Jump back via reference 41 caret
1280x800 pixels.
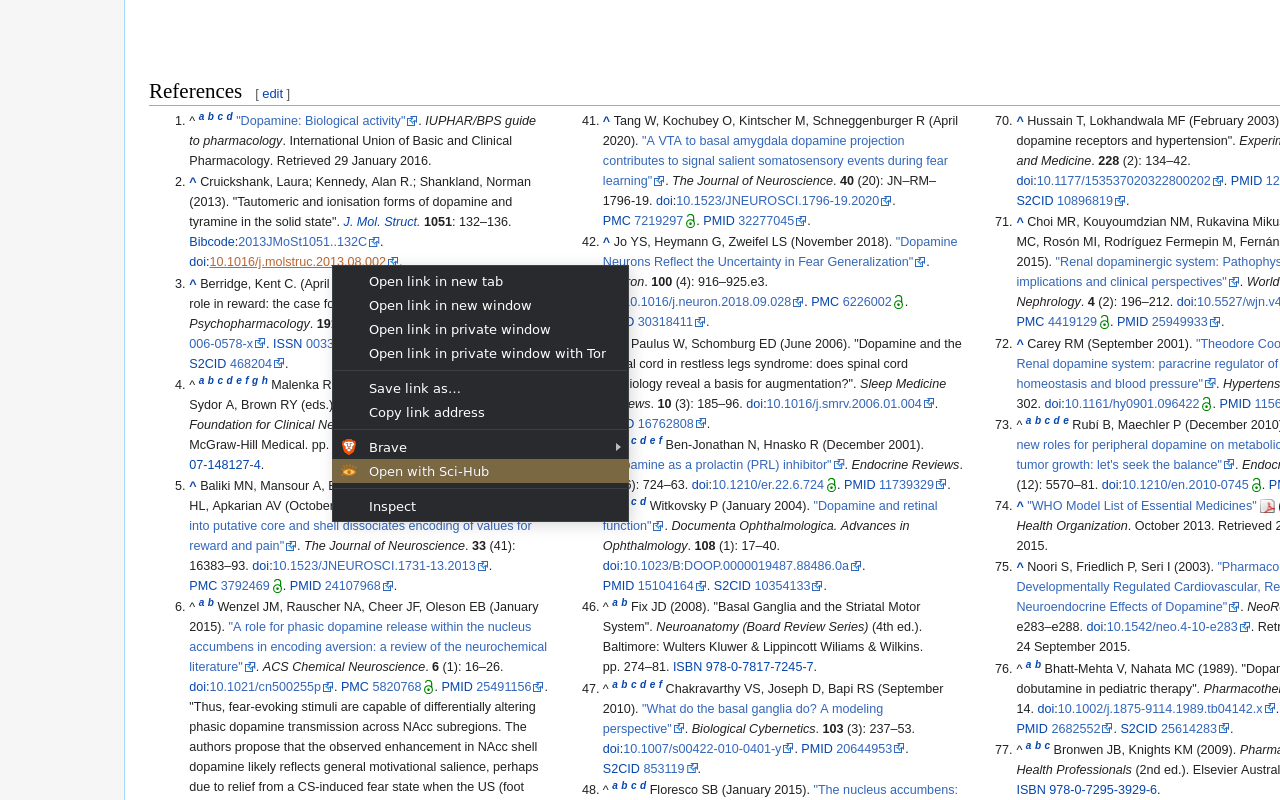coord(607,121)
